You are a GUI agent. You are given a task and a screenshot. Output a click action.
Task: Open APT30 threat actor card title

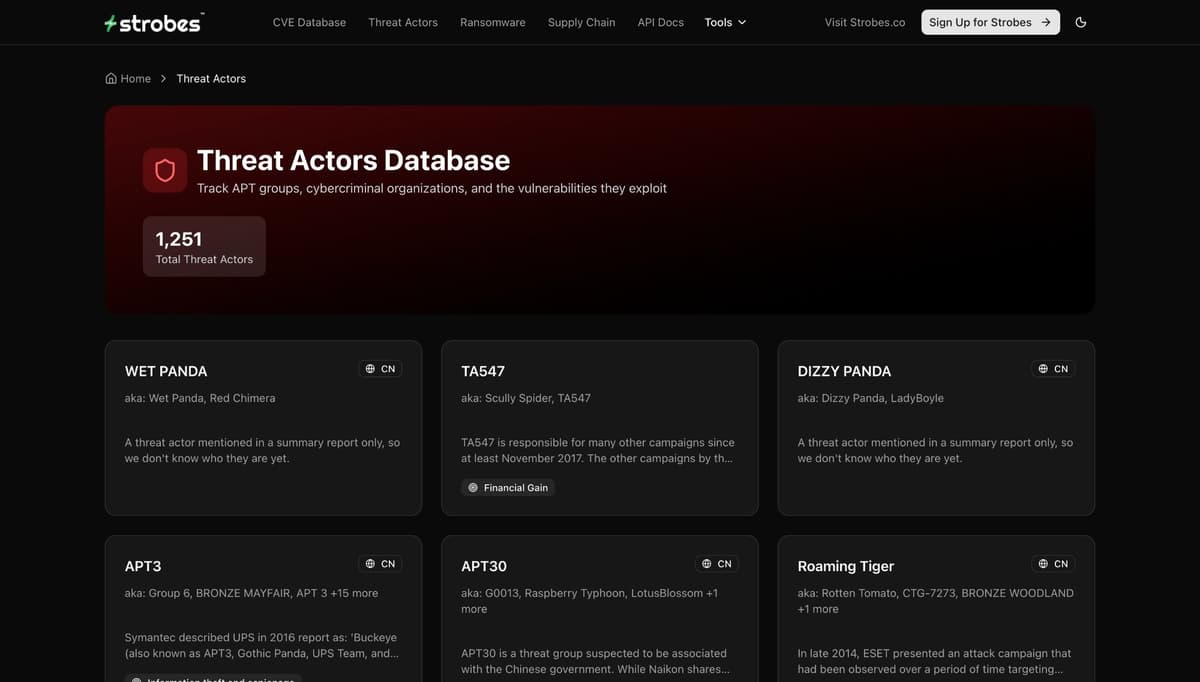point(484,566)
